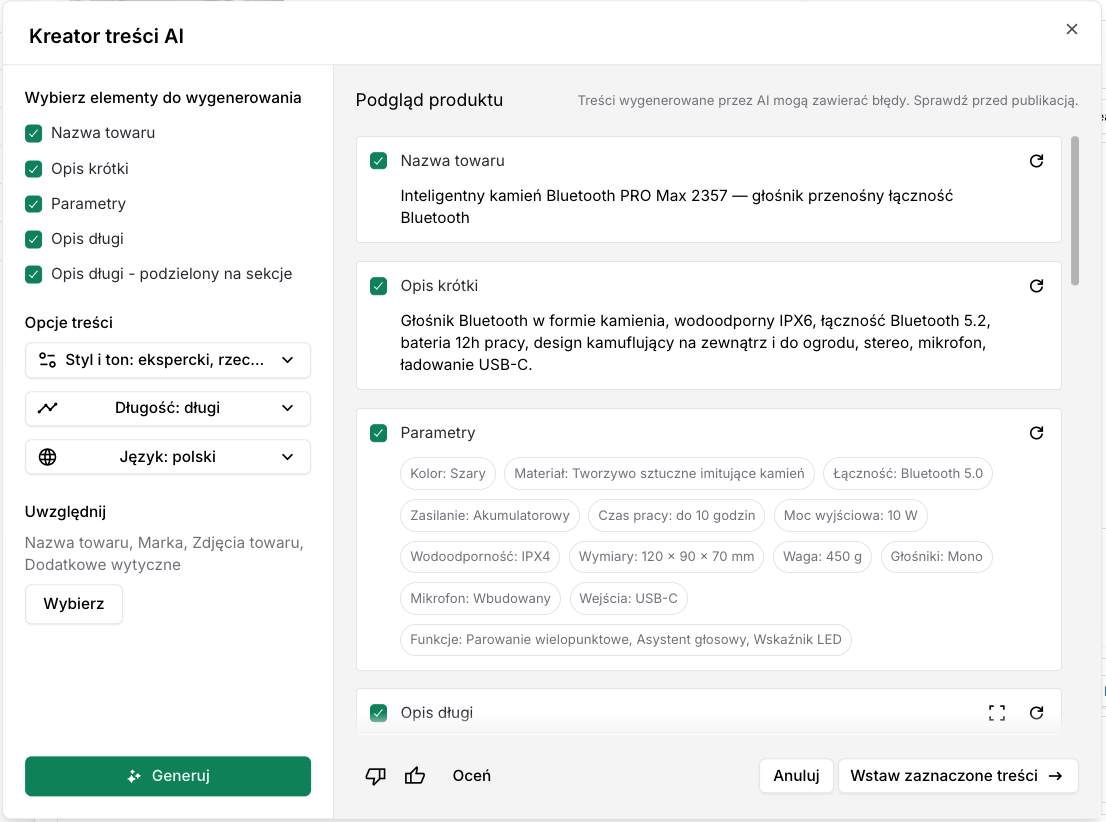Viewport: 1106px width, 822px height.
Task: Open the Styl i ton dropdown
Action: pyautogui.click(x=168, y=360)
